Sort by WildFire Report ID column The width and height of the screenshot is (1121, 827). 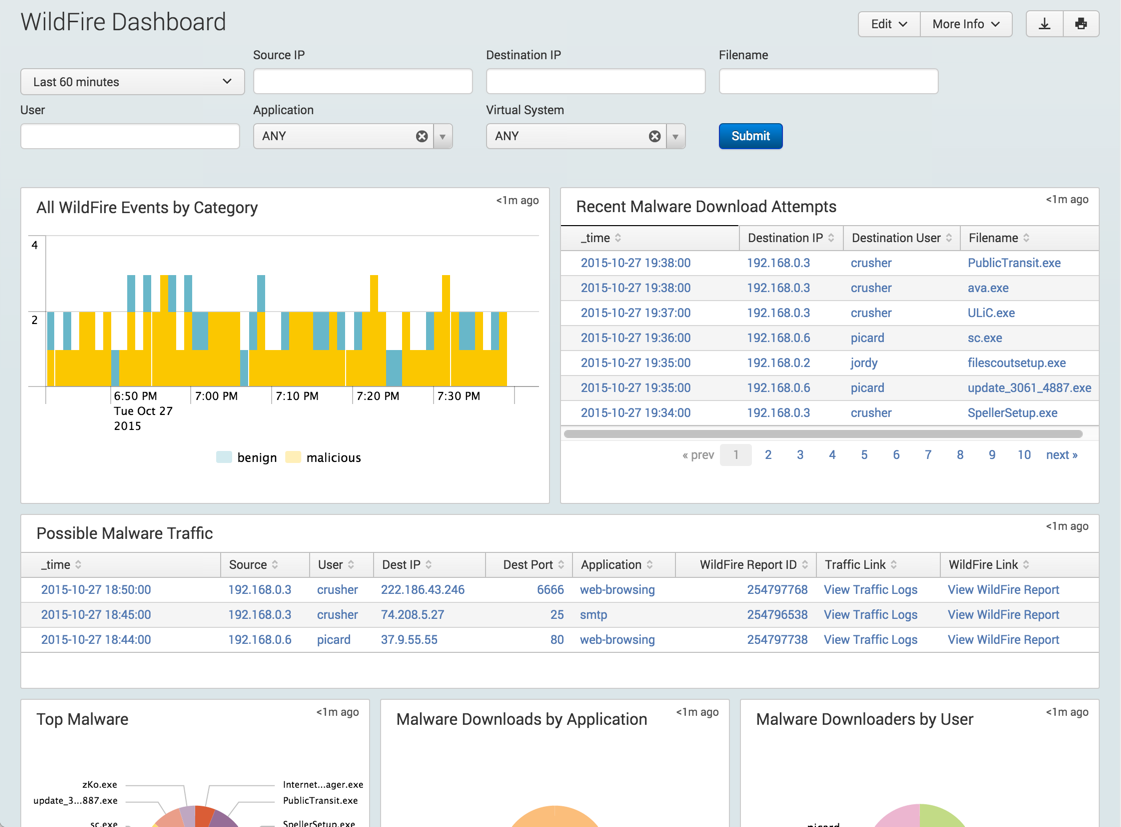point(754,565)
